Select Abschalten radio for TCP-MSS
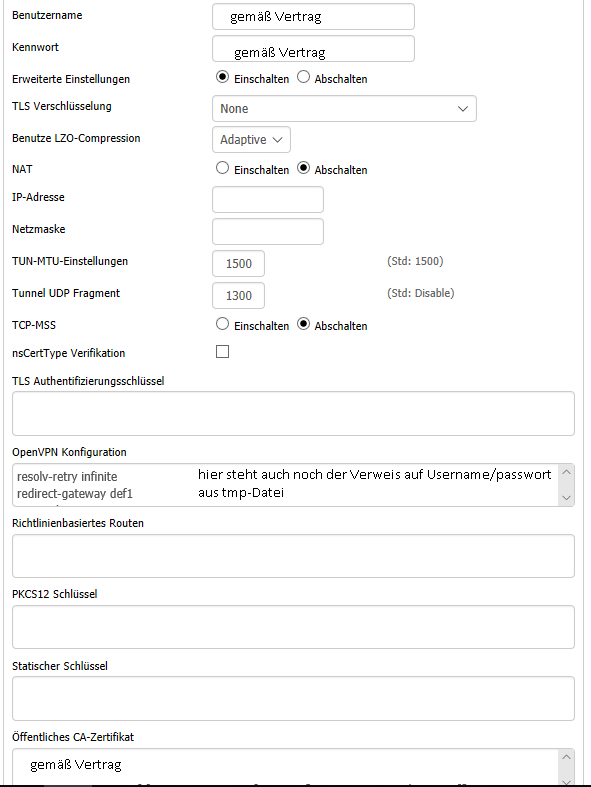Screen dimensions: 591x787 (303, 324)
